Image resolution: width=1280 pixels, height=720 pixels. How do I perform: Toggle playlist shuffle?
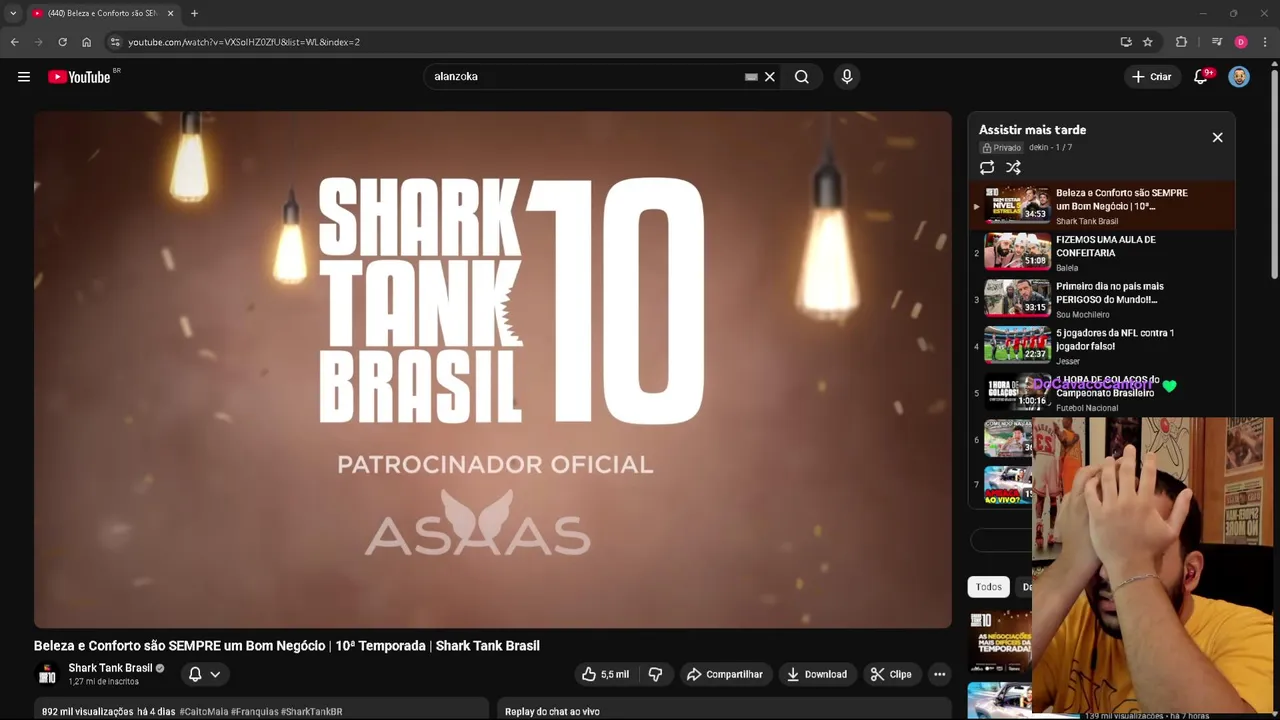pos(1013,168)
